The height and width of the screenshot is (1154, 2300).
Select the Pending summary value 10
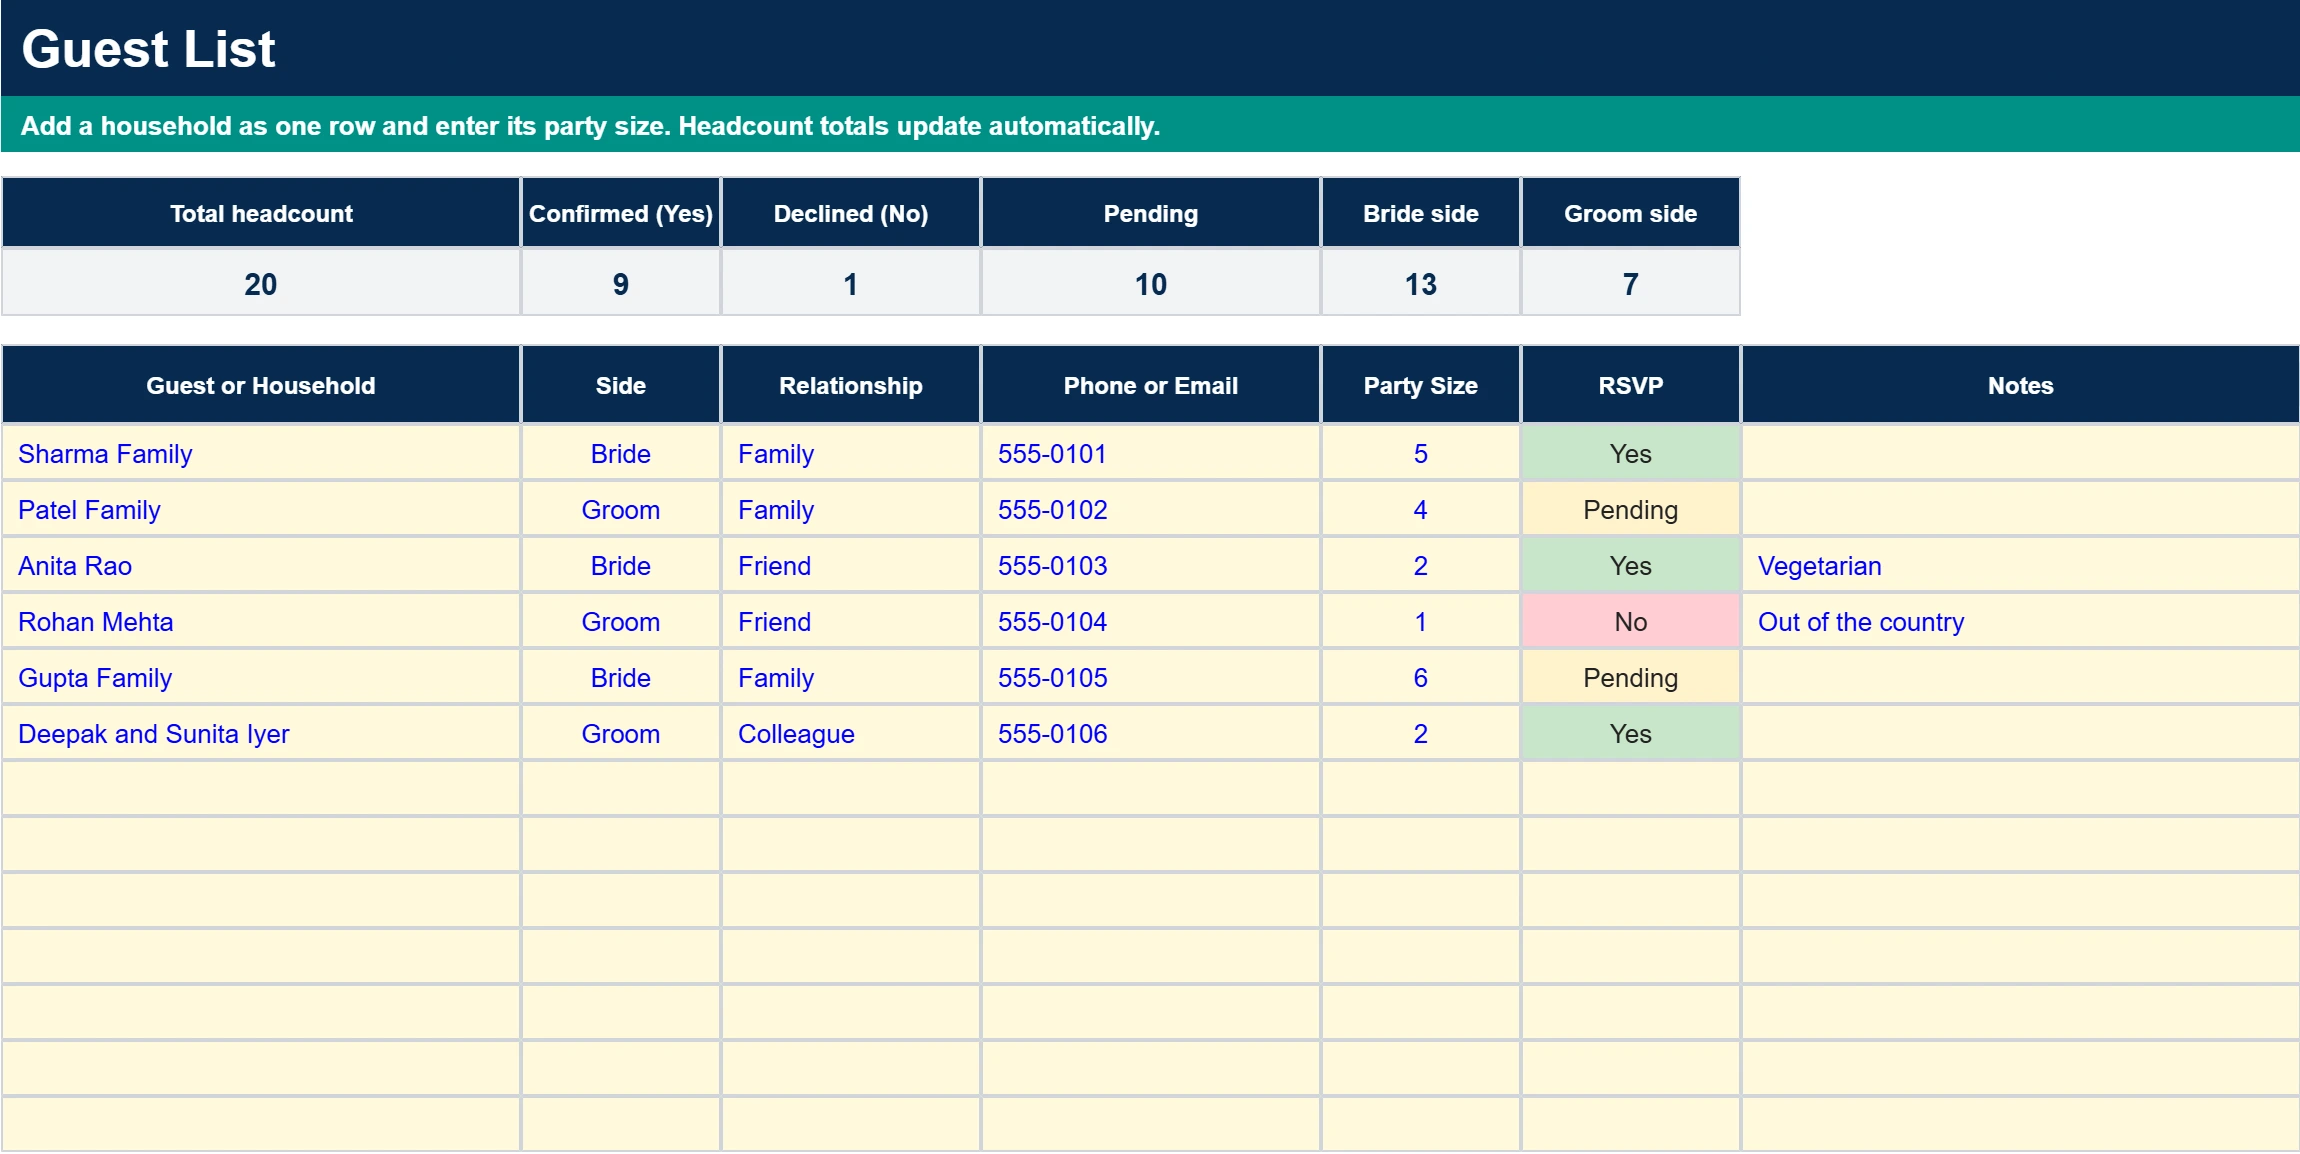1151,283
